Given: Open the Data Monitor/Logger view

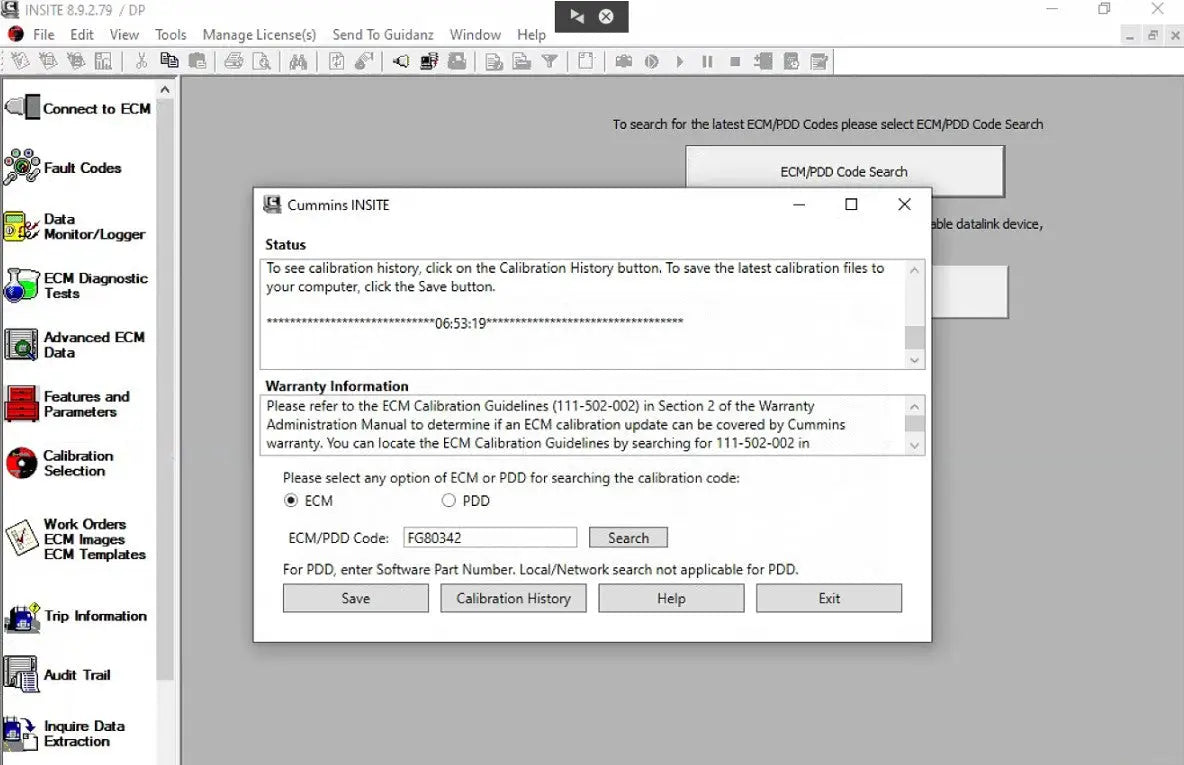Looking at the screenshot, I should point(22,226).
